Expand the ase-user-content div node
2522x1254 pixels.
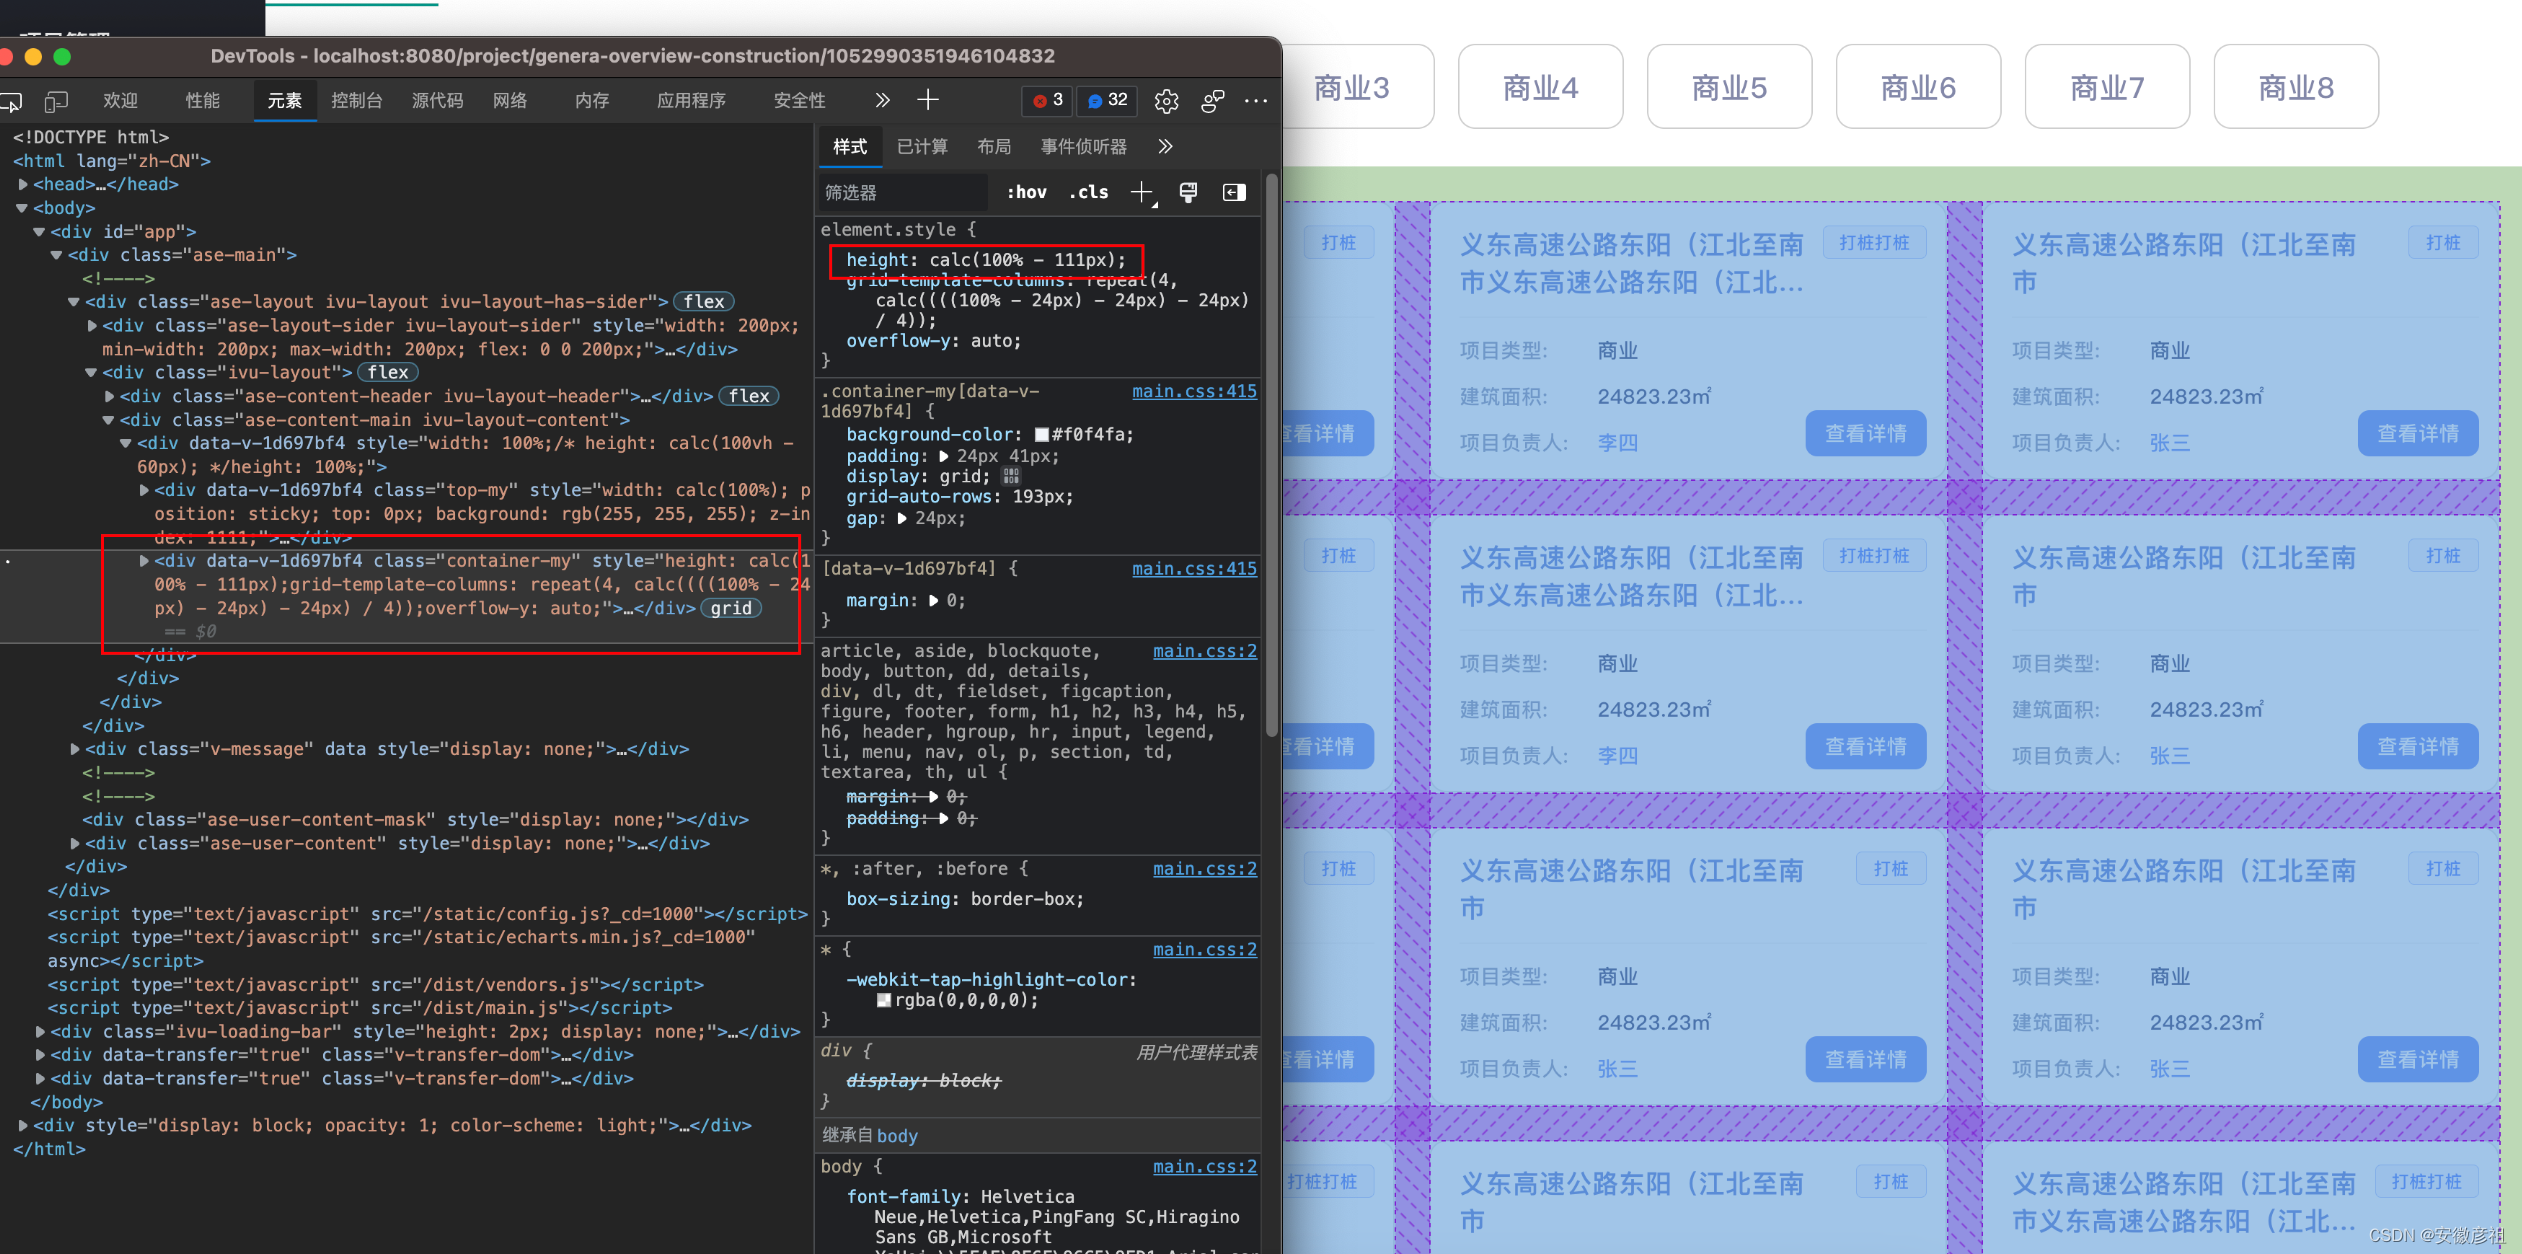pyautogui.click(x=75, y=844)
